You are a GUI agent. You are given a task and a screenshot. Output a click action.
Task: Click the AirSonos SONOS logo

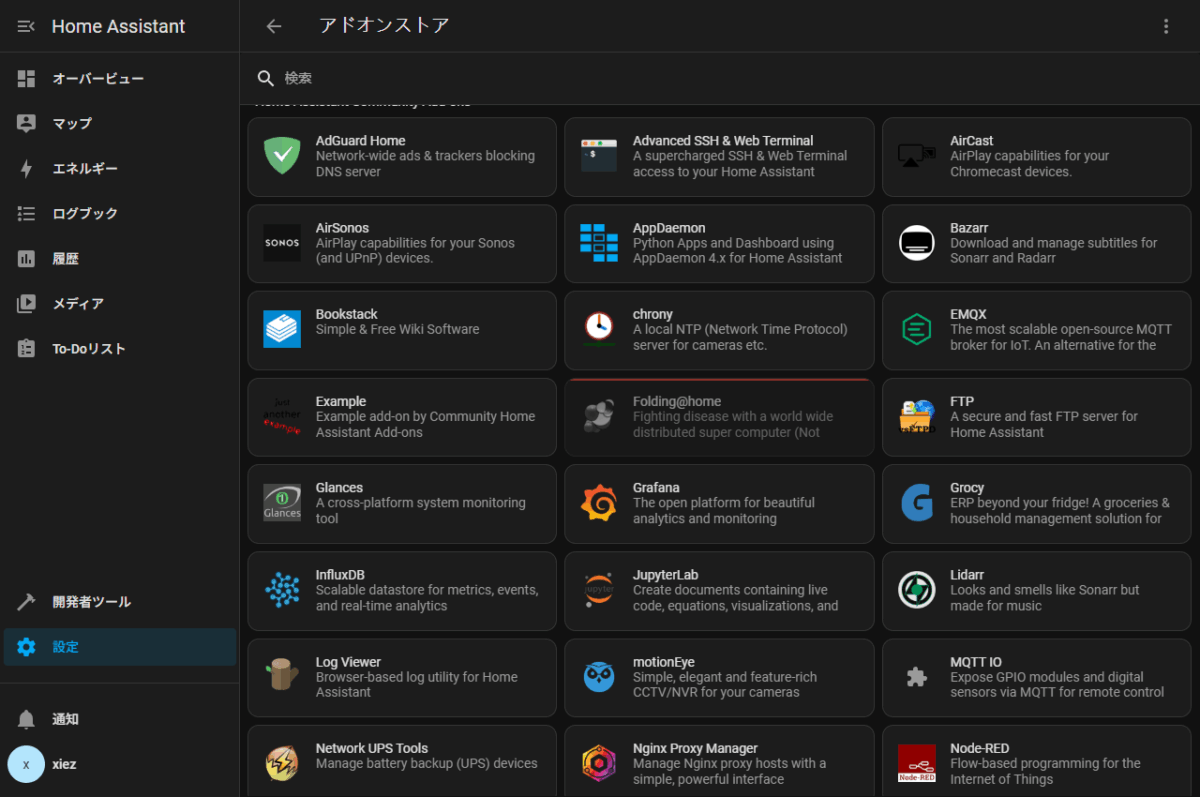tap(282, 243)
